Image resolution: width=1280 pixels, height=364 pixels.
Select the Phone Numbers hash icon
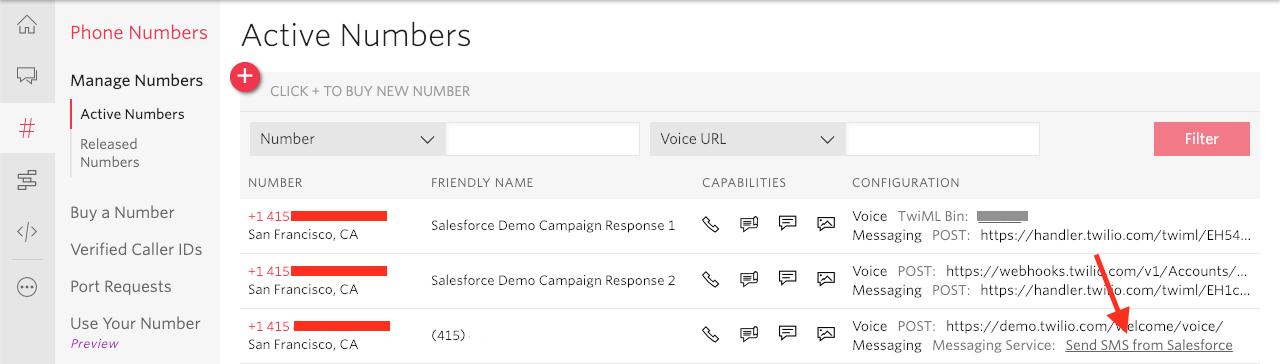point(27,127)
